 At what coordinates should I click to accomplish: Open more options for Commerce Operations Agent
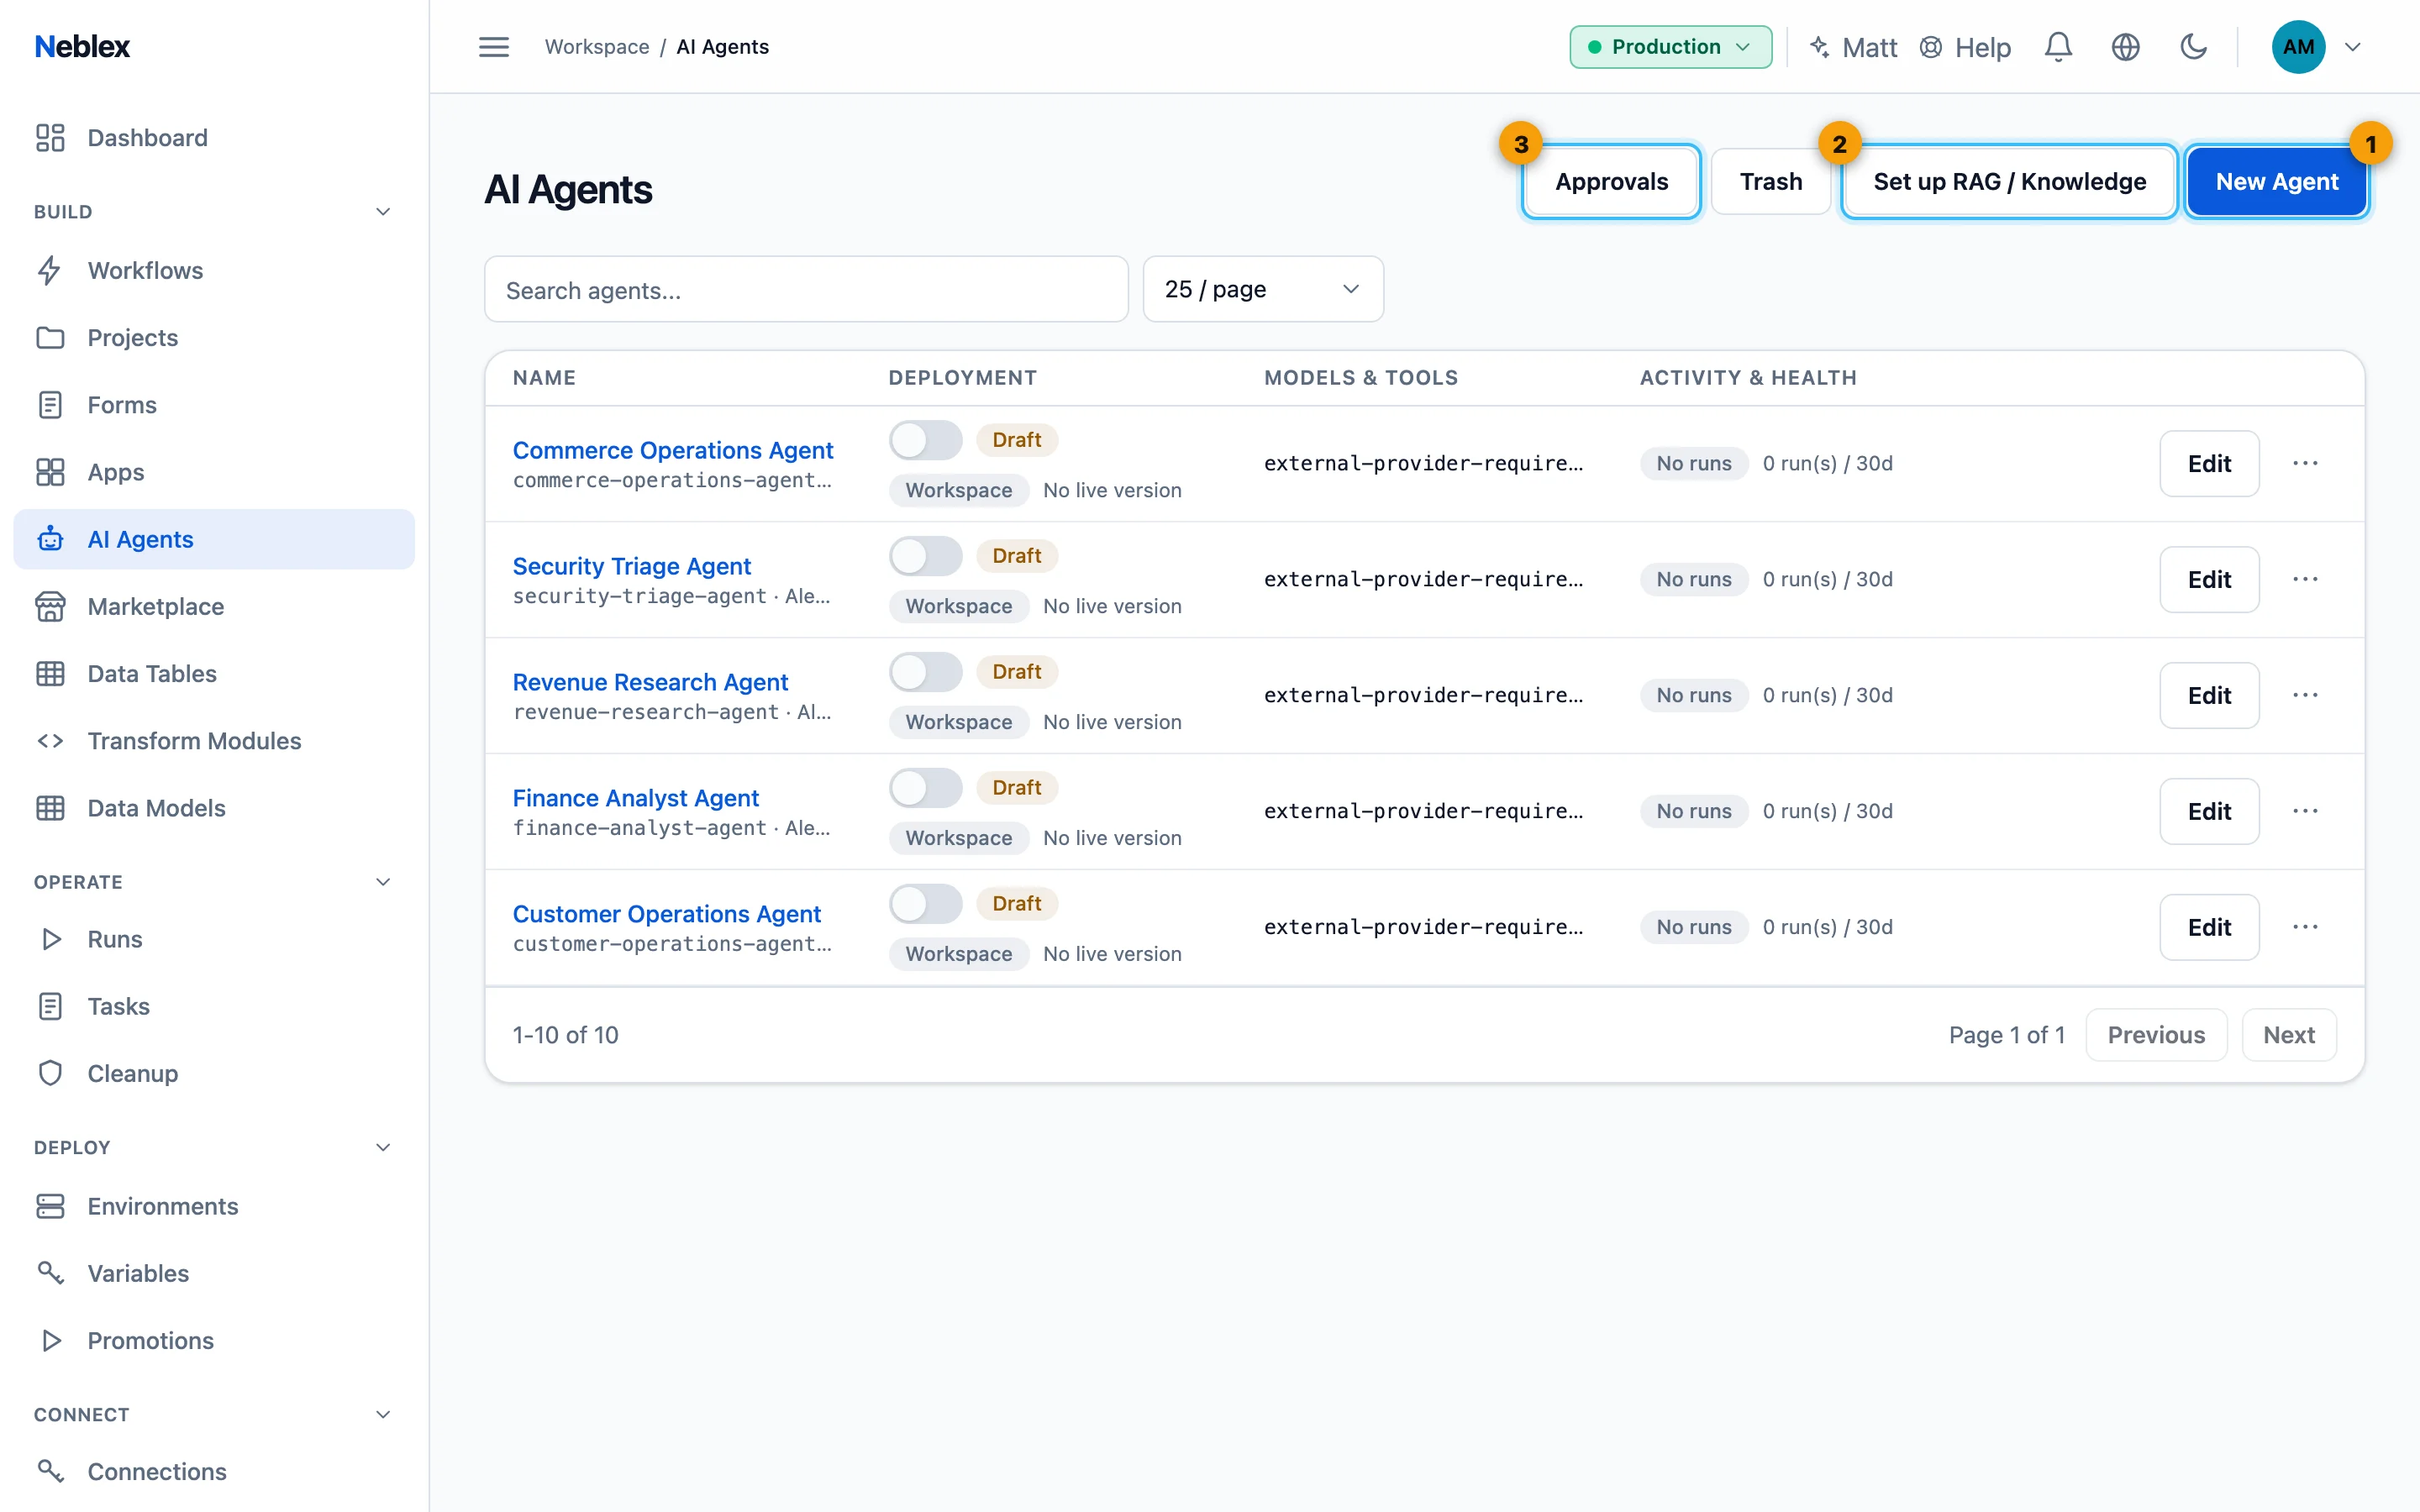pos(2305,463)
